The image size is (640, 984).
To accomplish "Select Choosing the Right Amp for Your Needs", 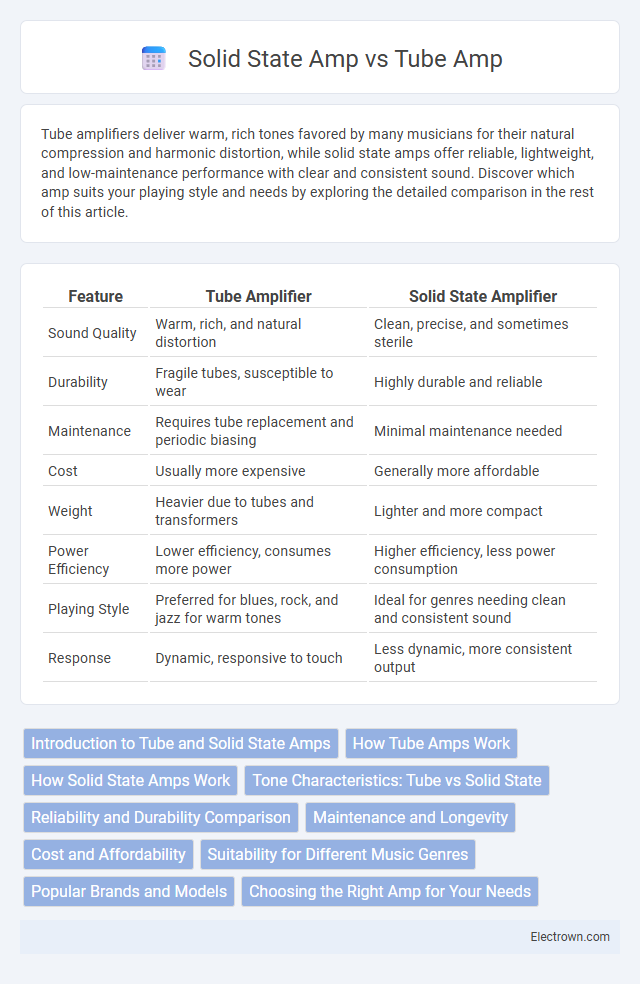I will tap(390, 891).
